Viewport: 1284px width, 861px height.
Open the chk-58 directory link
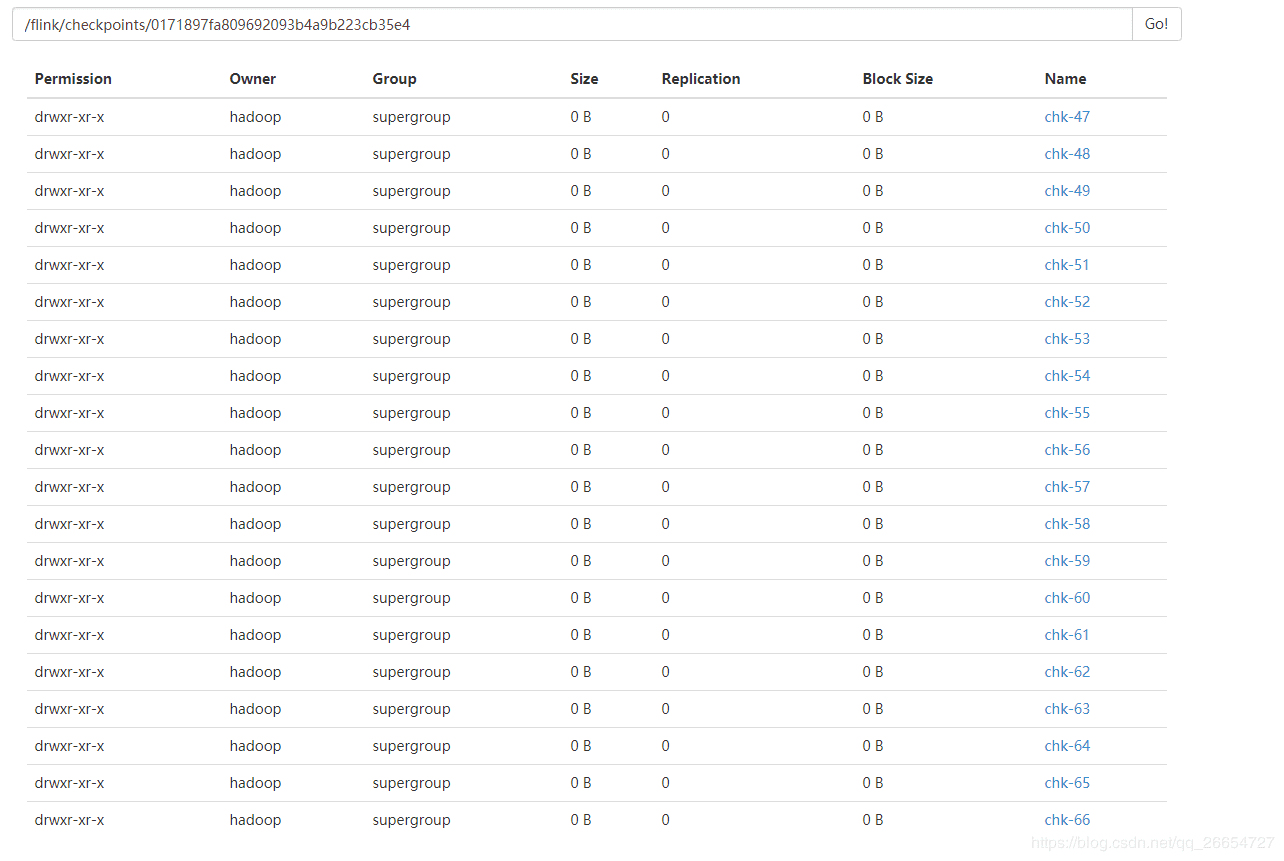1067,524
